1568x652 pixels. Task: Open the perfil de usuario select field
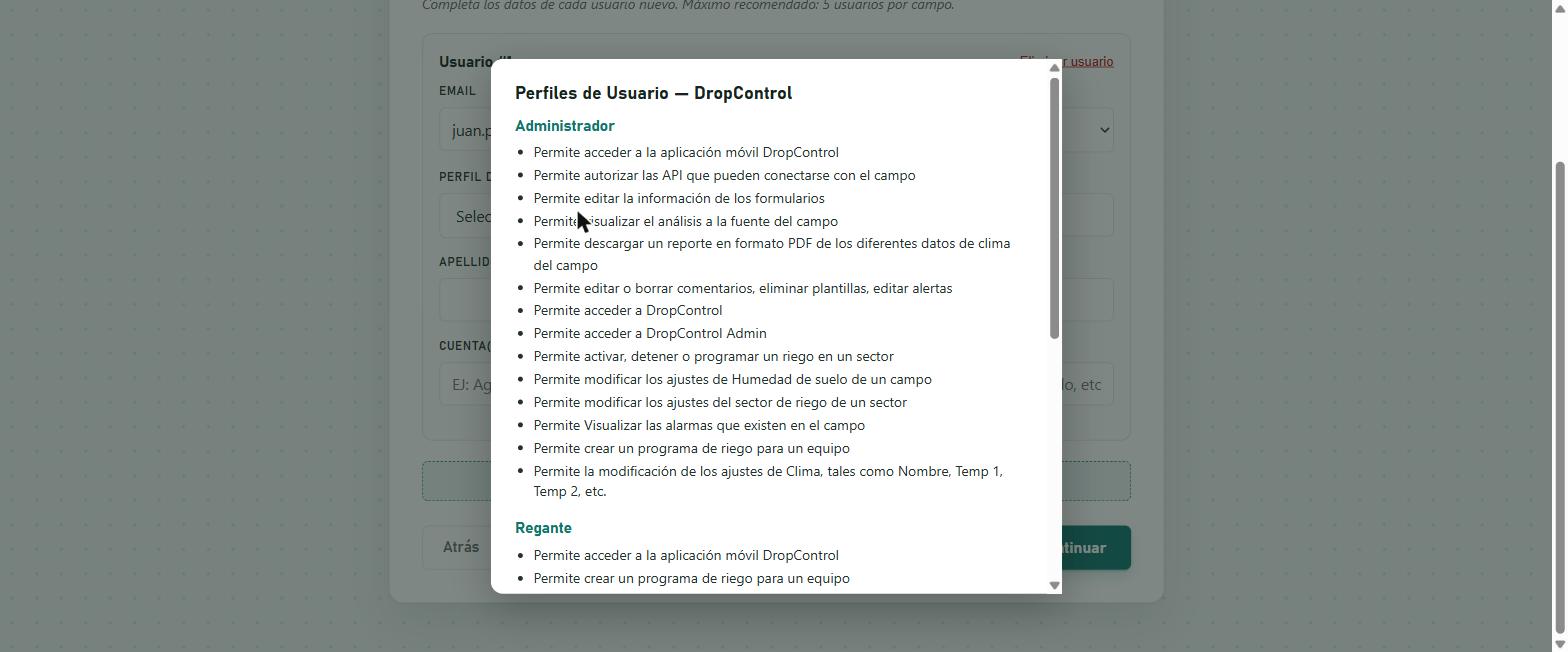(466, 216)
